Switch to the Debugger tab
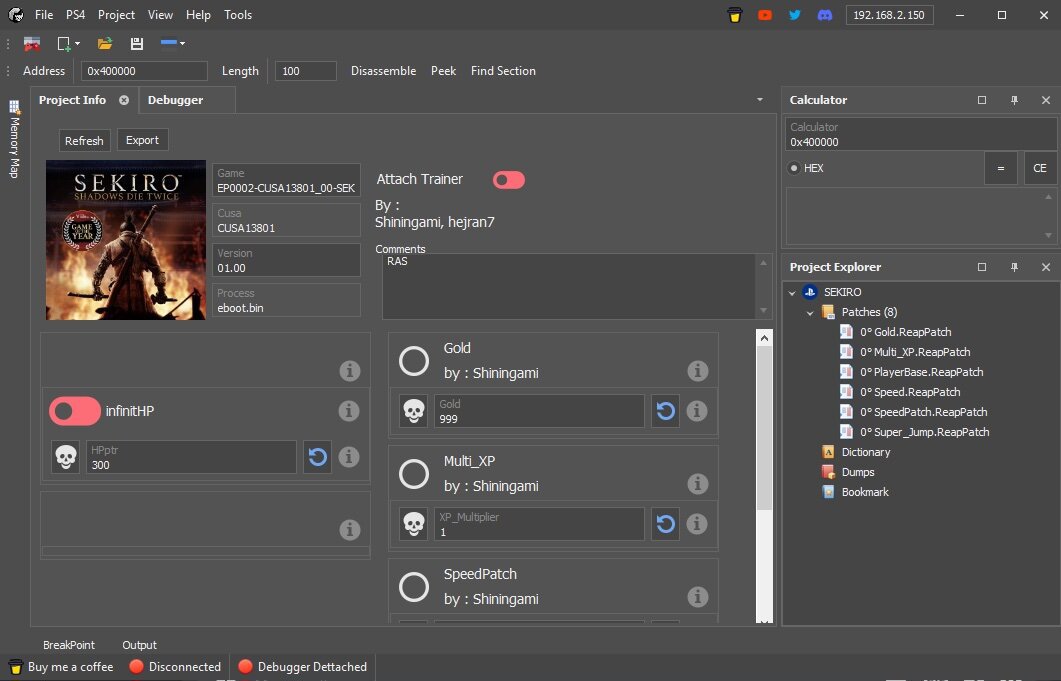The width and height of the screenshot is (1061, 681). pos(175,100)
